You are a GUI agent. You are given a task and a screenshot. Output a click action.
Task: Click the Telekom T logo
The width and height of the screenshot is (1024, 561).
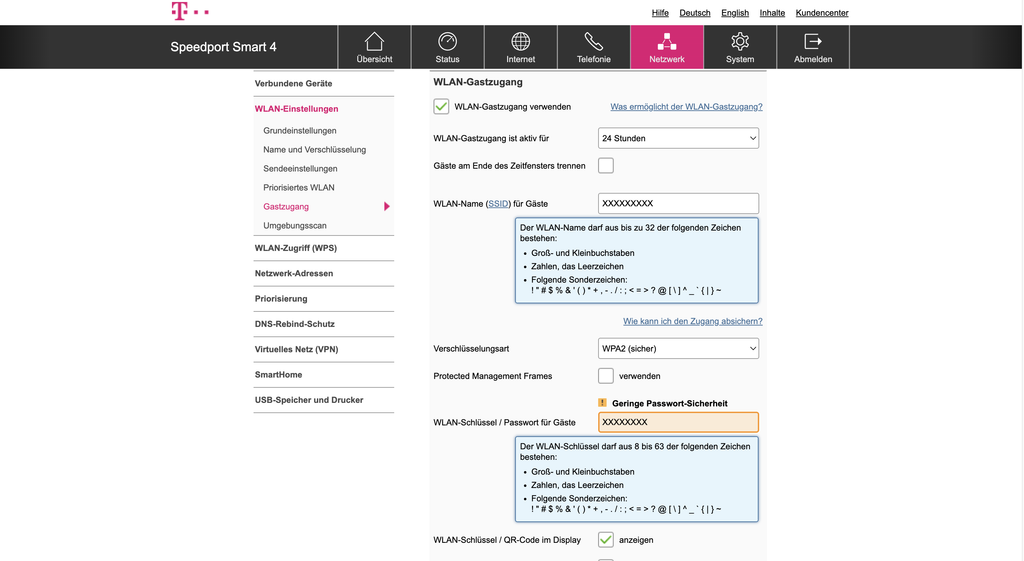(190, 11)
